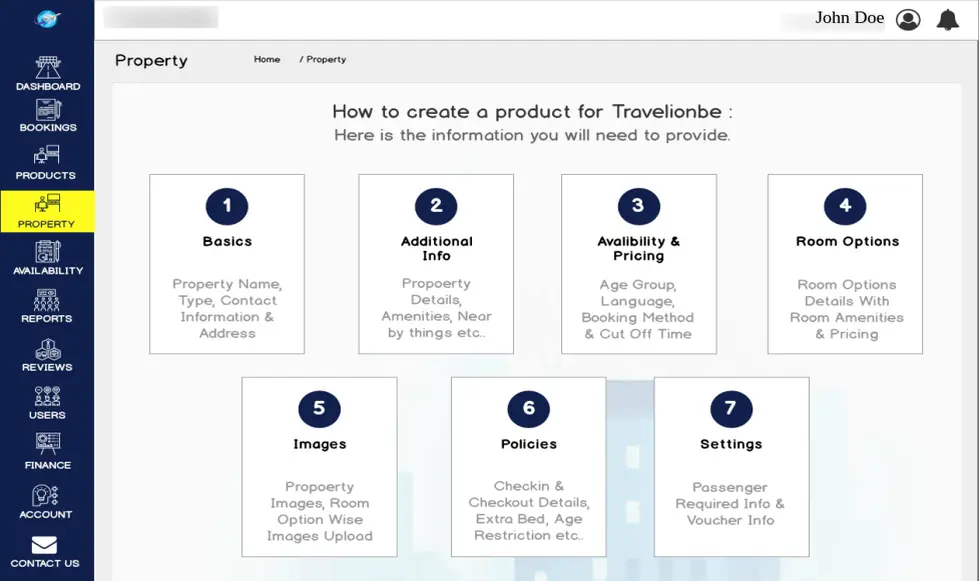Click 'How to create a product for Travelionbe' heading
The image size is (980, 581).
[x=526, y=112]
